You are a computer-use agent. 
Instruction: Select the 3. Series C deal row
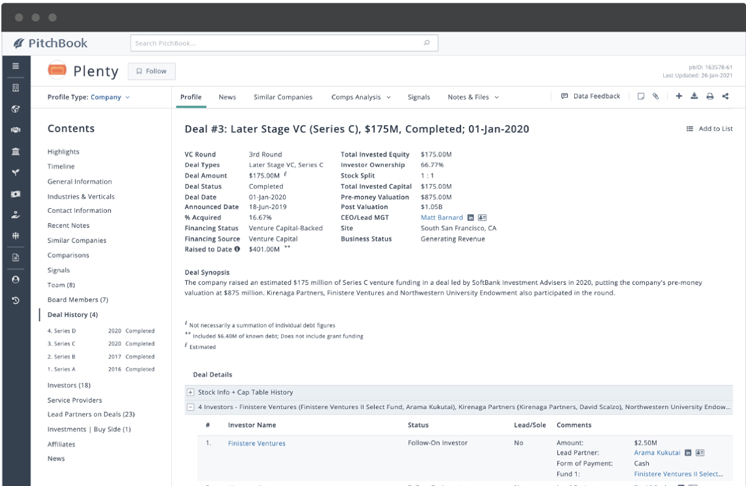tap(101, 344)
